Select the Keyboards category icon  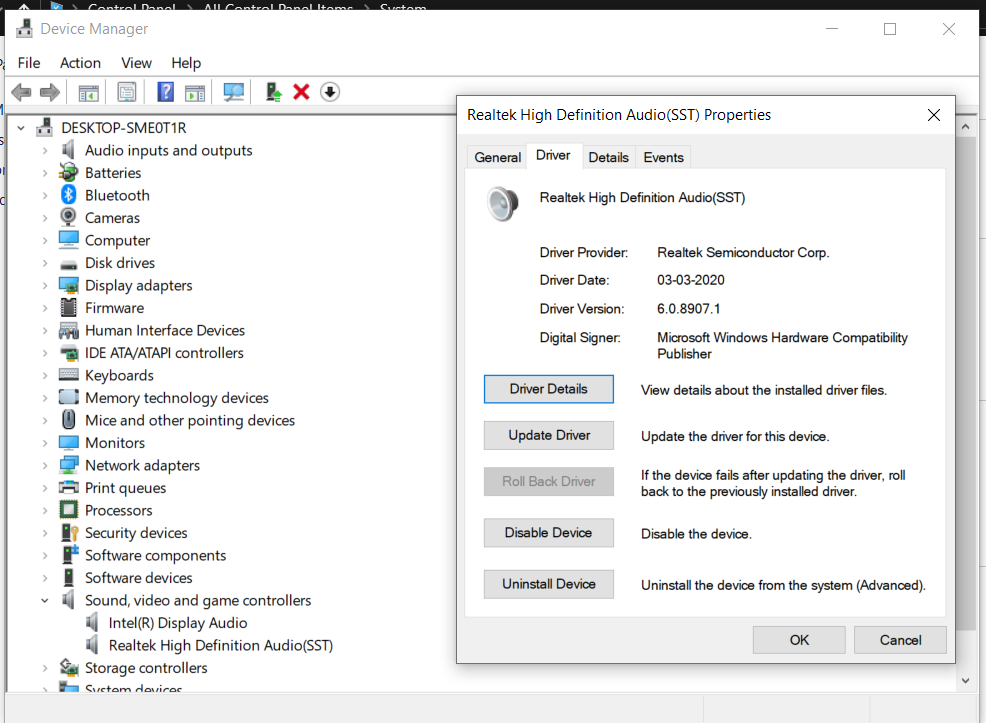(69, 375)
